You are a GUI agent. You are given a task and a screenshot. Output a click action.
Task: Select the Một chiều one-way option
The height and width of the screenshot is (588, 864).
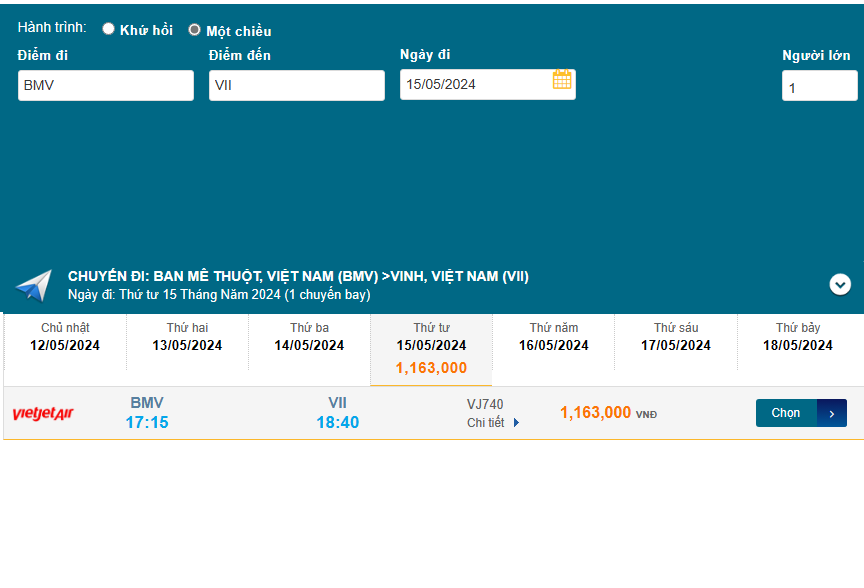[x=195, y=30]
